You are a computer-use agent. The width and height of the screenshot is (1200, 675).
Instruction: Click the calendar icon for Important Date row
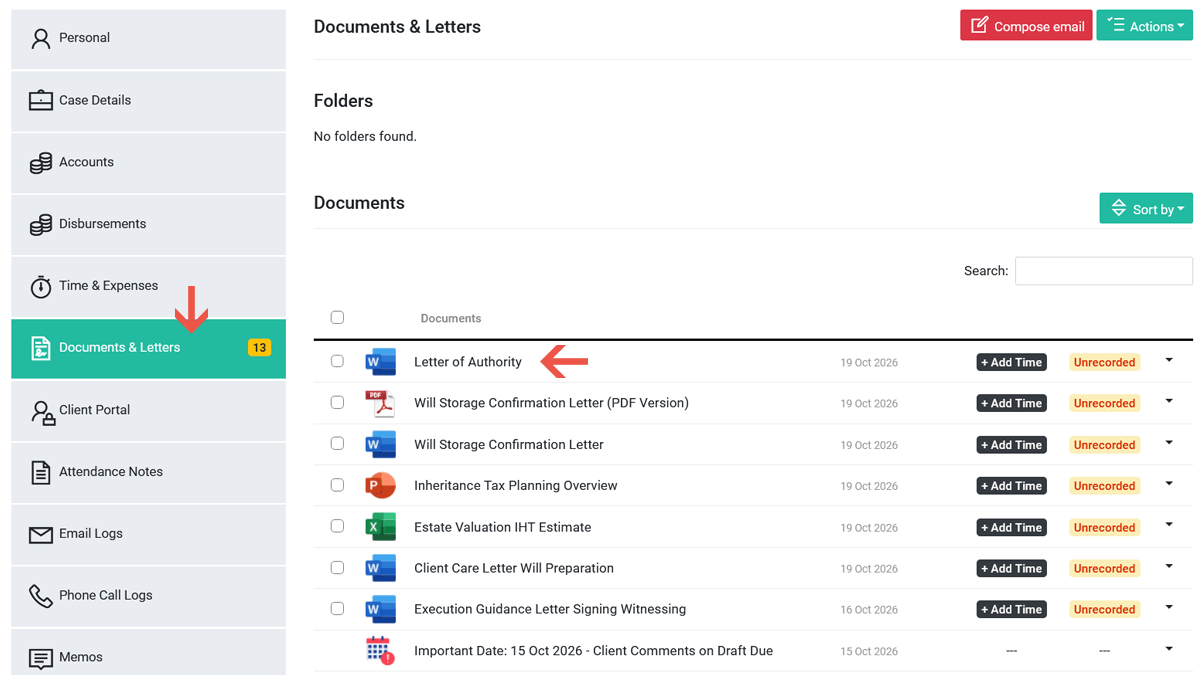tap(380, 650)
